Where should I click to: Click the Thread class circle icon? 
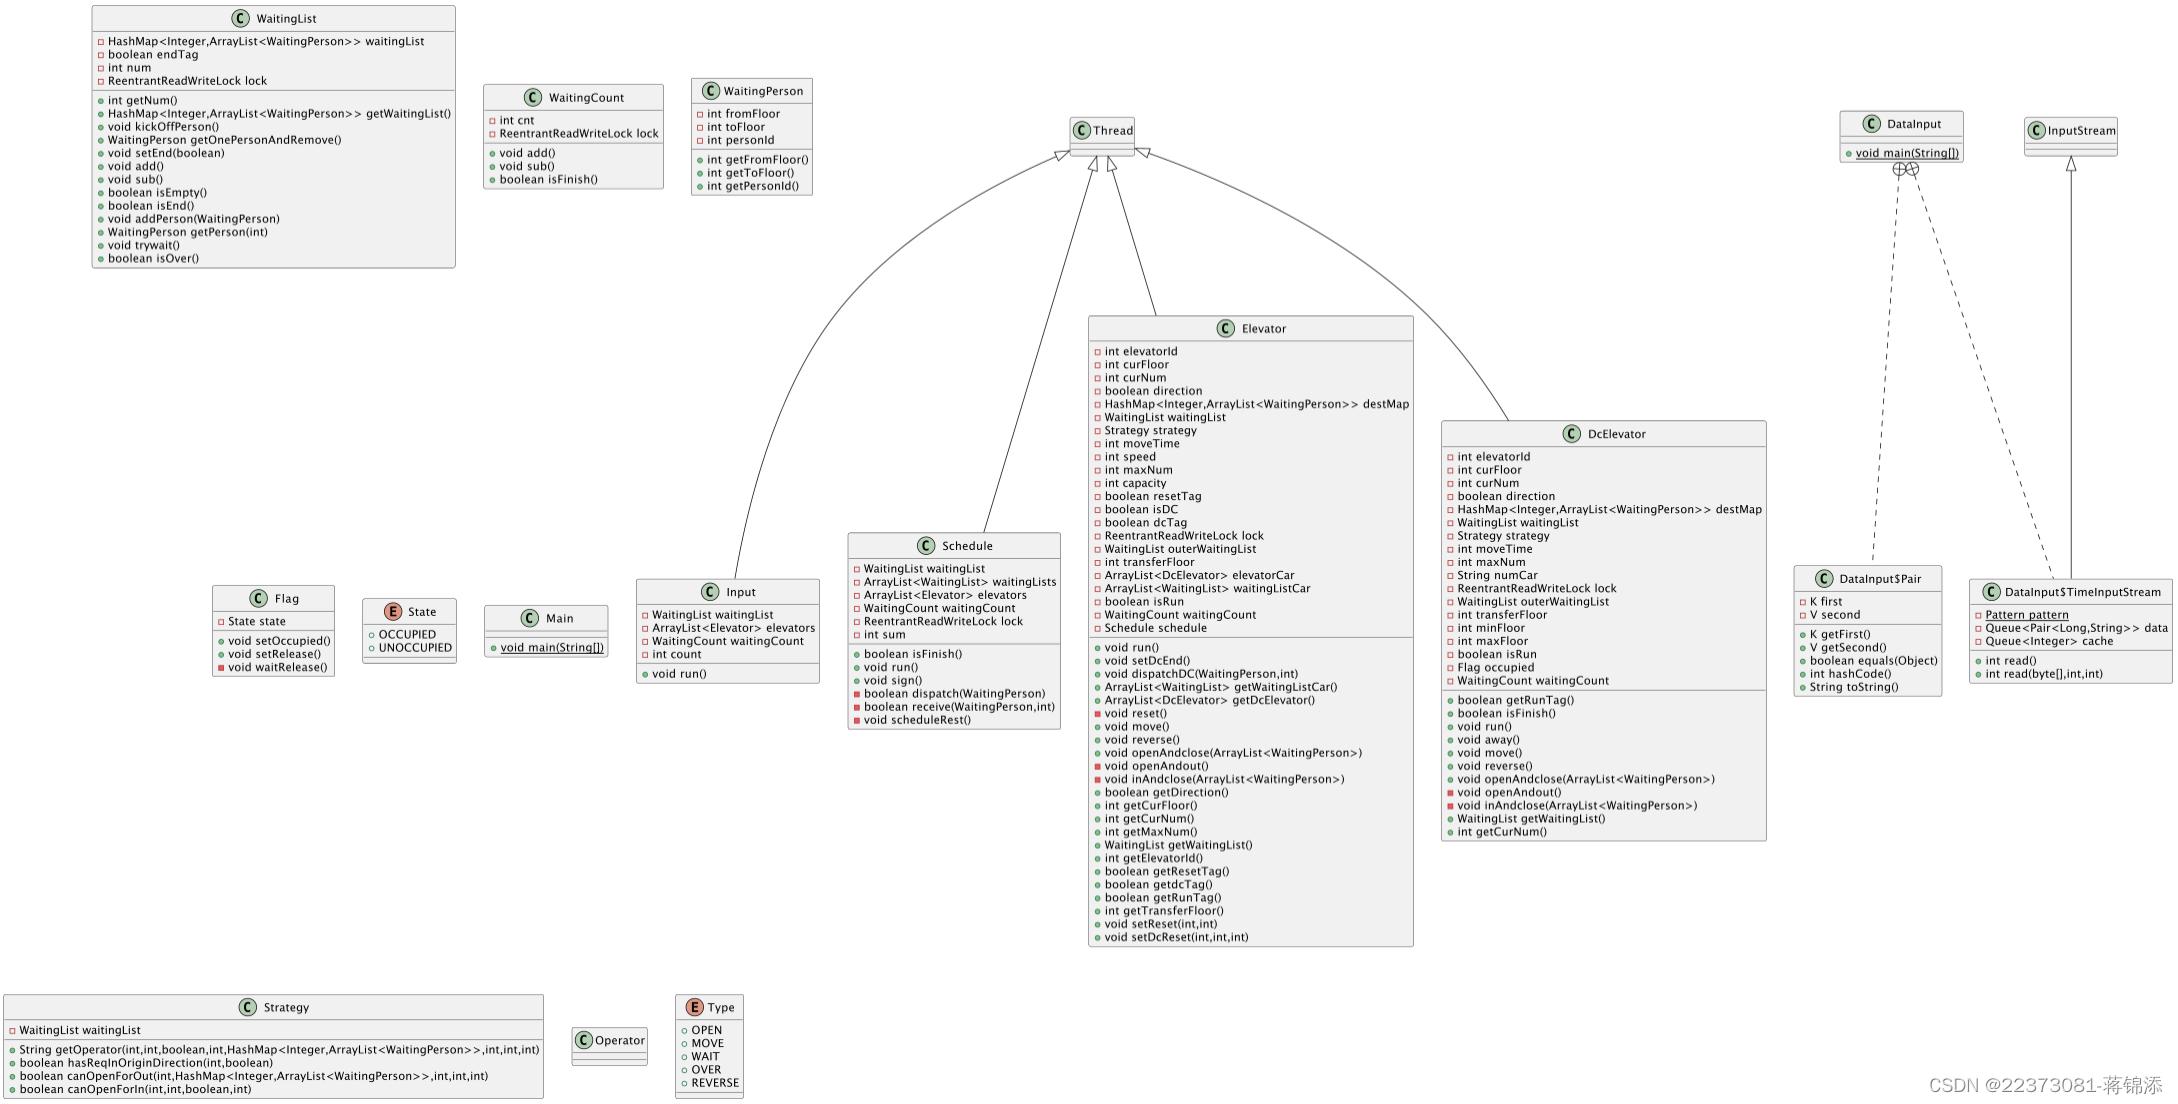coord(1081,130)
